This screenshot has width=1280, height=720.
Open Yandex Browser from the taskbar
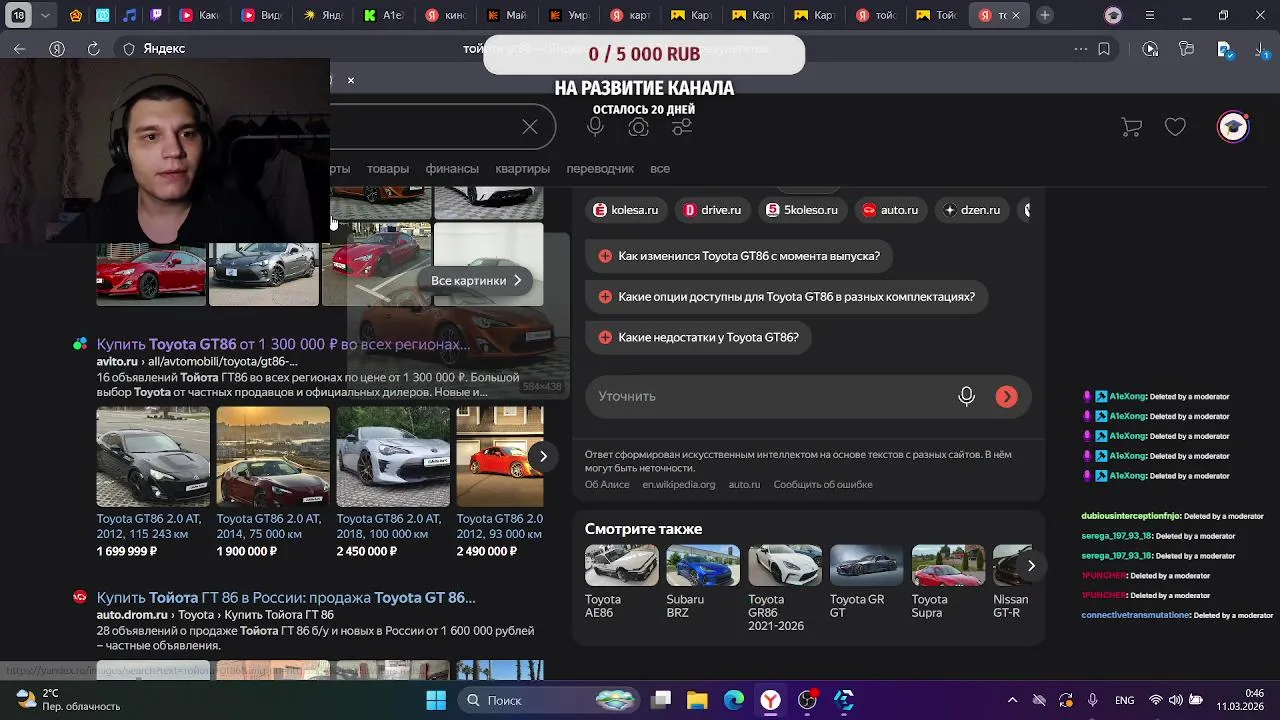pyautogui.click(x=770, y=700)
